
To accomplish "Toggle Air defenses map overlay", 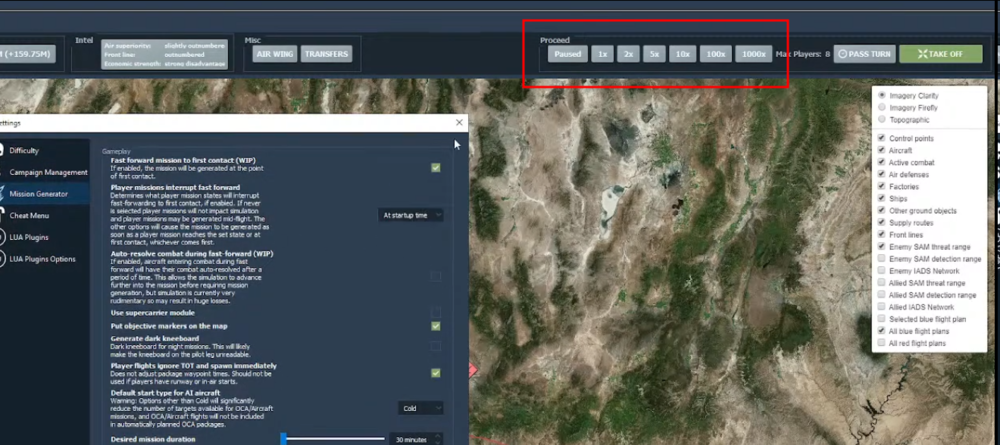I will click(881, 174).
